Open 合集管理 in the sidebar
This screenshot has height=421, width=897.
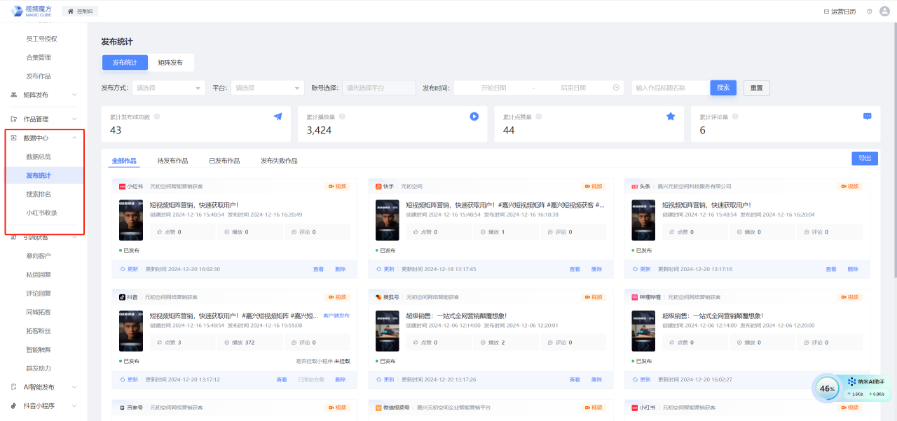pos(39,57)
